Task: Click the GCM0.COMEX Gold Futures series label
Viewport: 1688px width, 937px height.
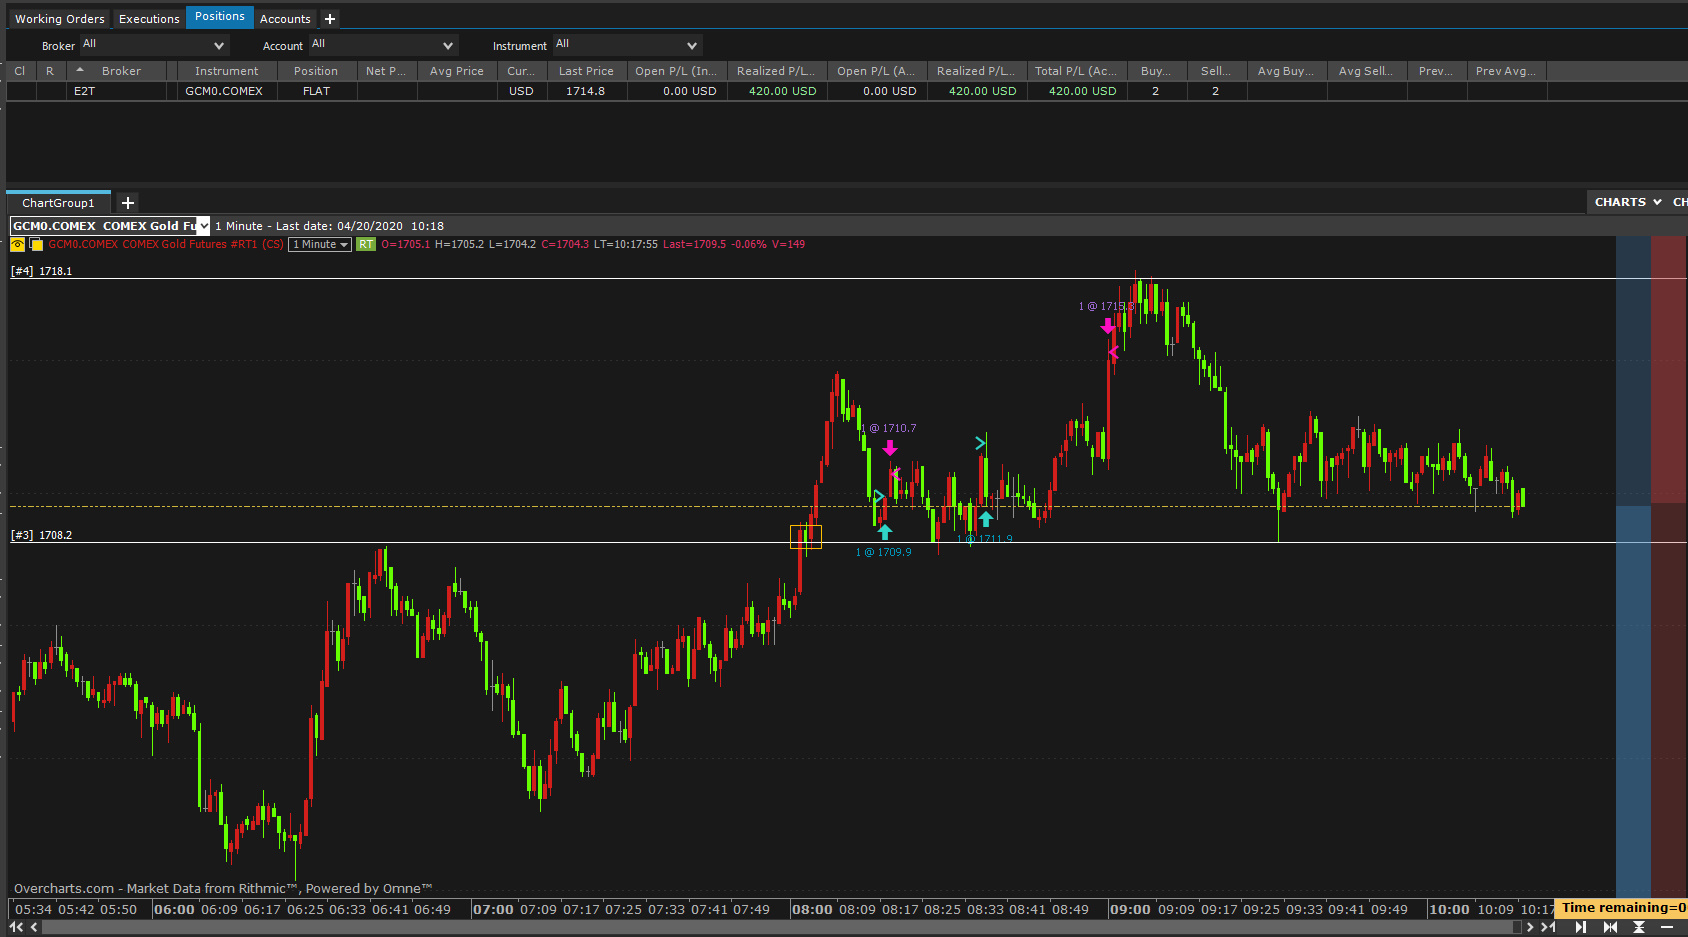Action: (x=166, y=245)
